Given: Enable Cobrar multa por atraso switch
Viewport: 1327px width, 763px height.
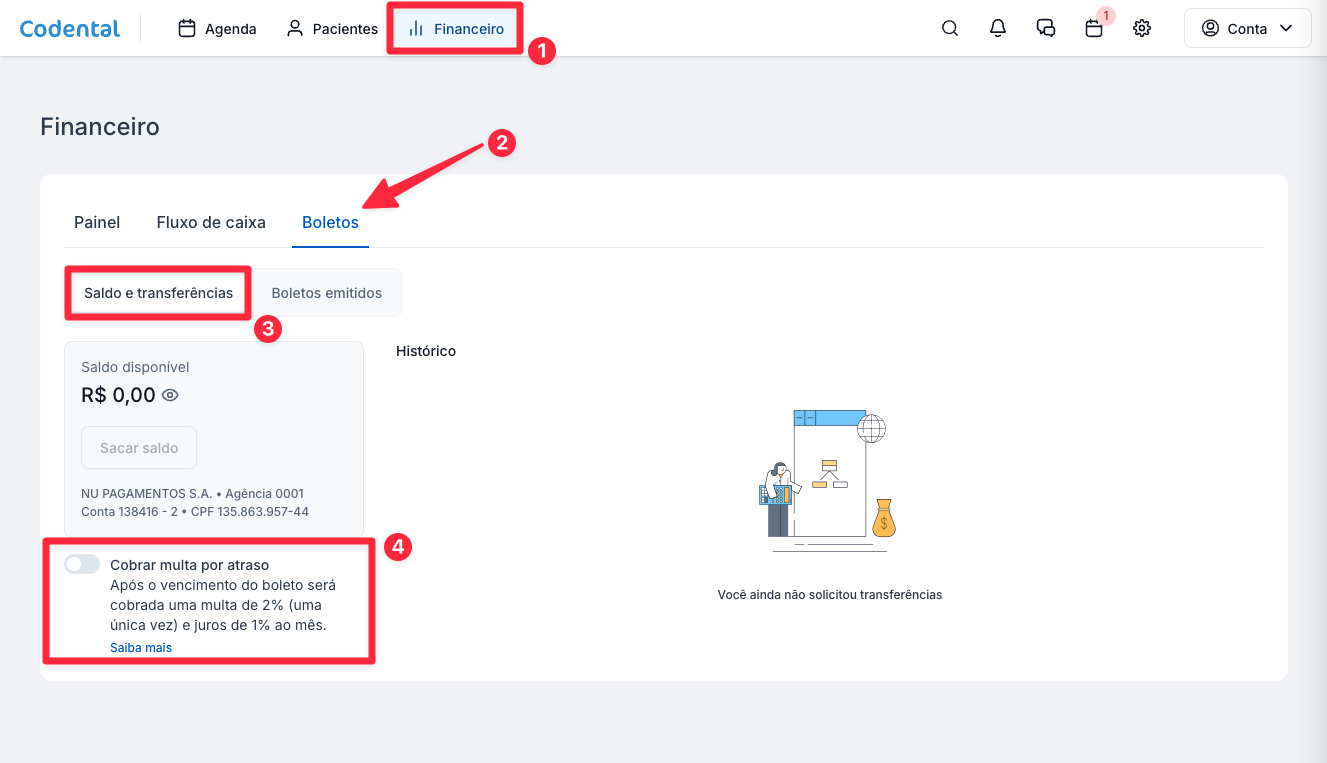Looking at the screenshot, I should click(82, 565).
